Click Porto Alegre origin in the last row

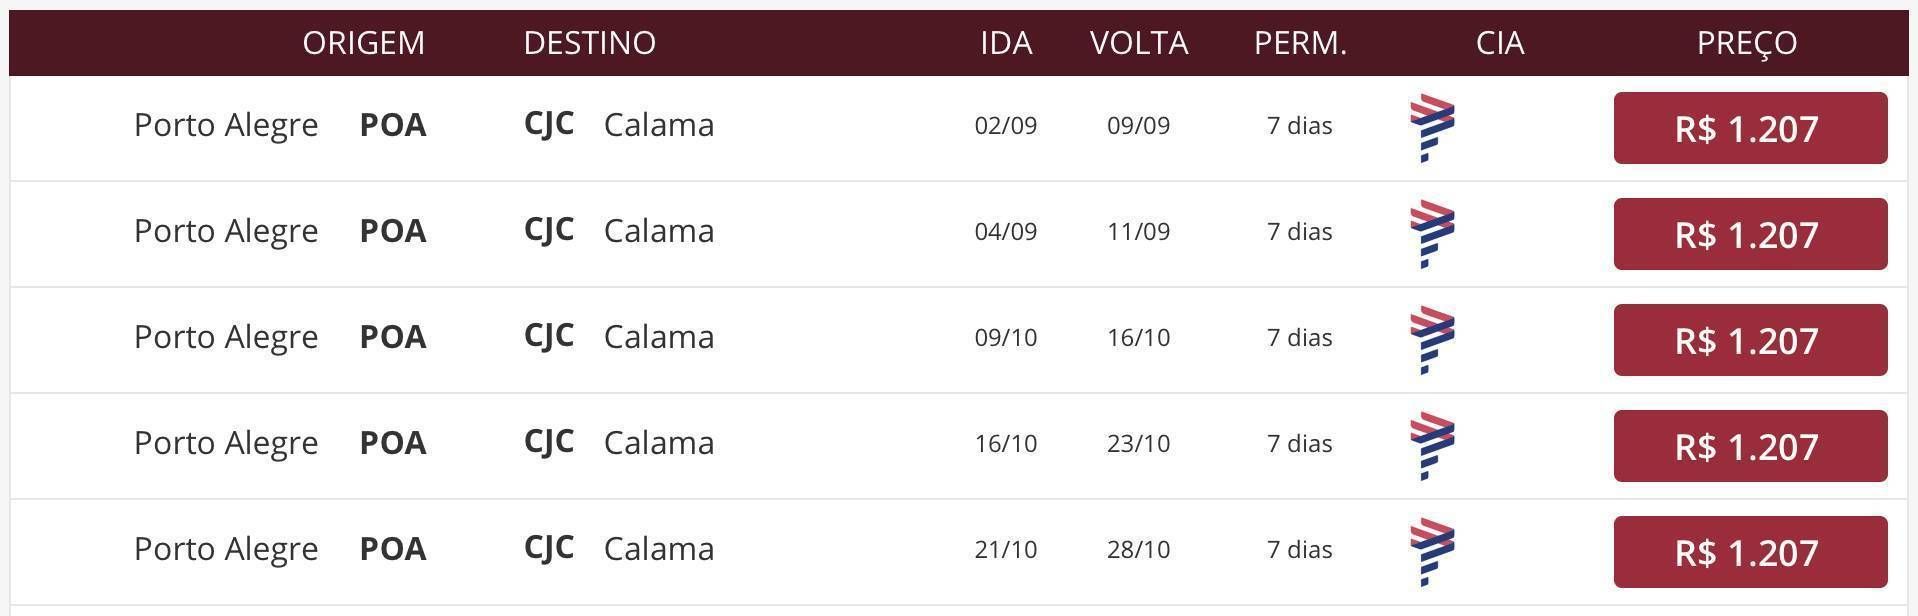click(226, 549)
